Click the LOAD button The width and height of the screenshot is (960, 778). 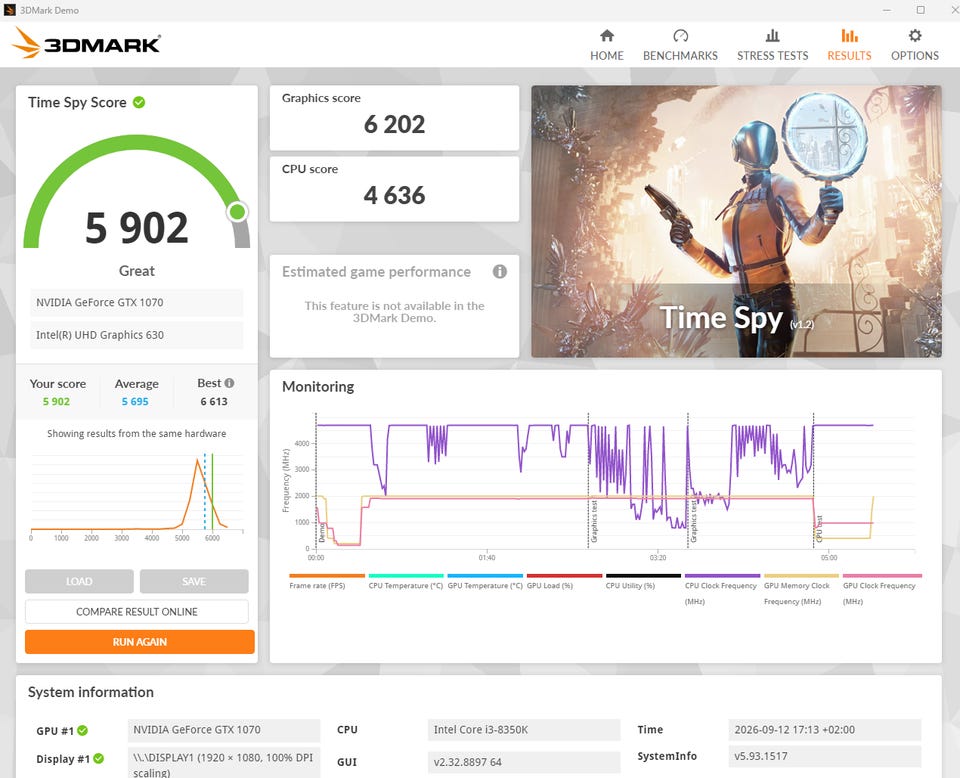click(x=80, y=582)
